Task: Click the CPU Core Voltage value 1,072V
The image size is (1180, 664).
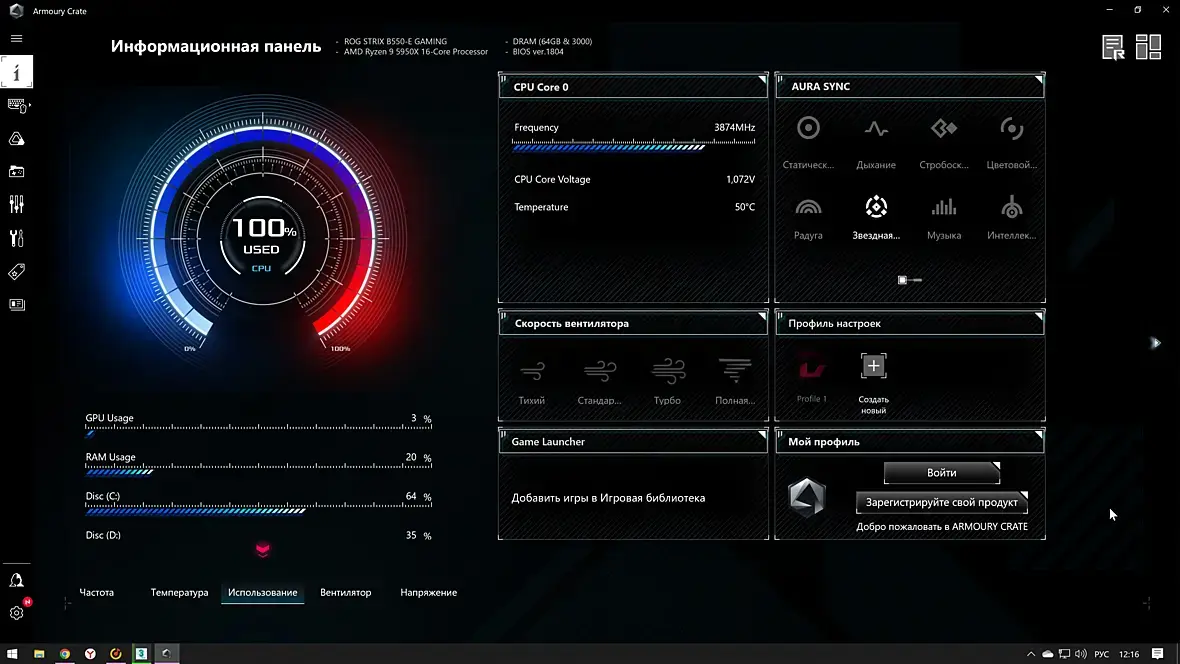Action: (x=741, y=179)
